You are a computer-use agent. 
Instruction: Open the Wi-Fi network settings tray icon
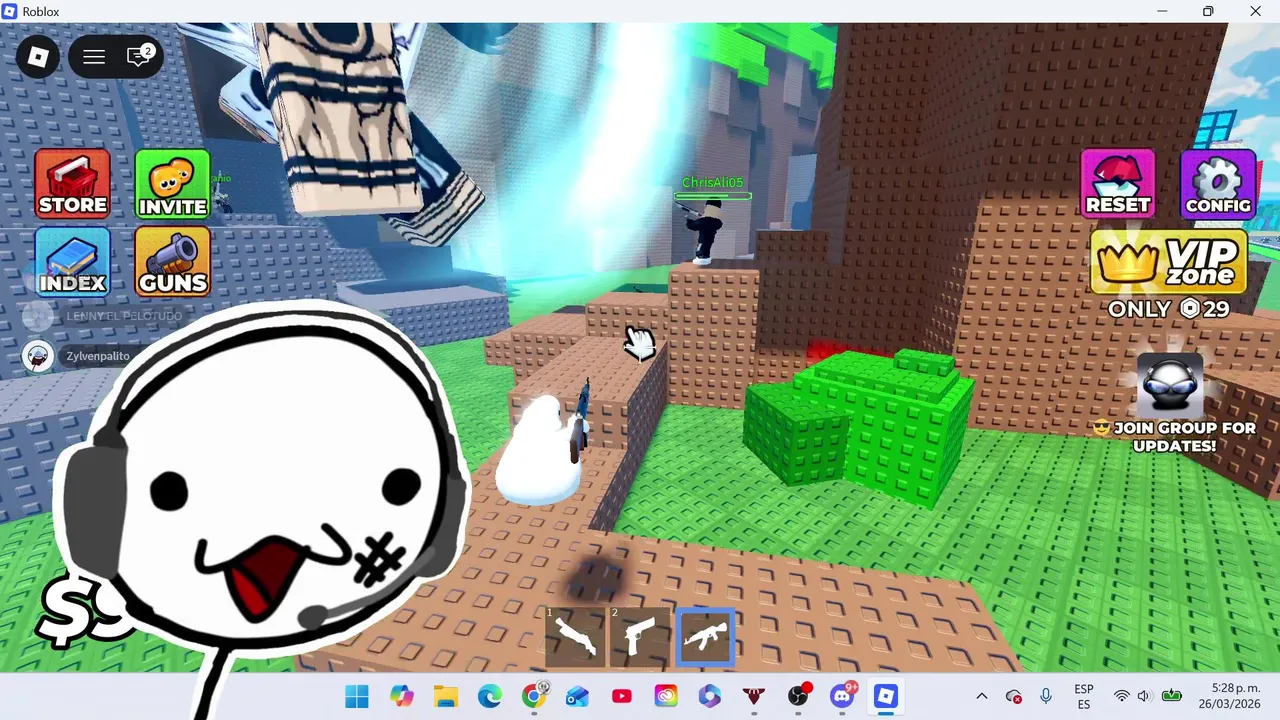[x=1122, y=696]
